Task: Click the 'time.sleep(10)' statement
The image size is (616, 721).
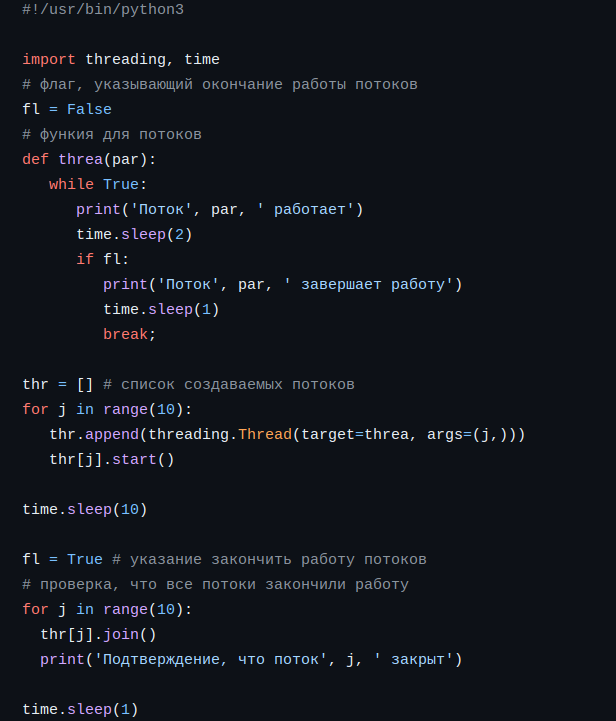Action: 85,509
